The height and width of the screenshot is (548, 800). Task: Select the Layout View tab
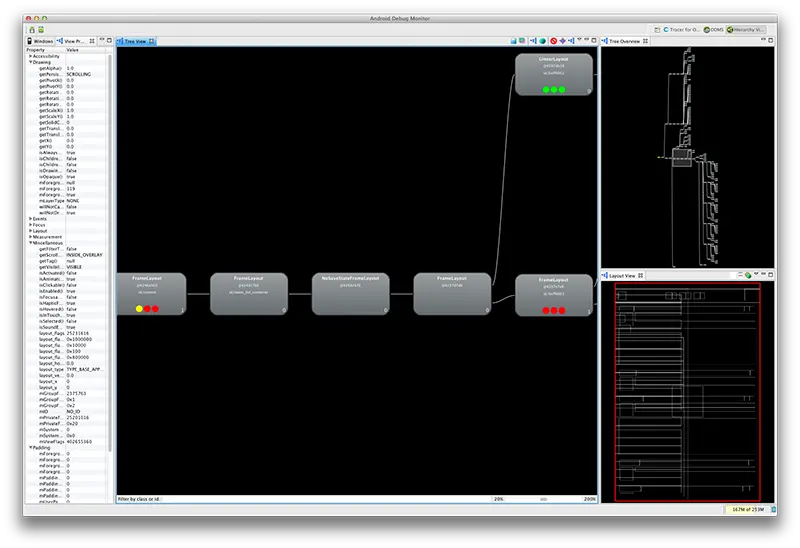click(622, 276)
